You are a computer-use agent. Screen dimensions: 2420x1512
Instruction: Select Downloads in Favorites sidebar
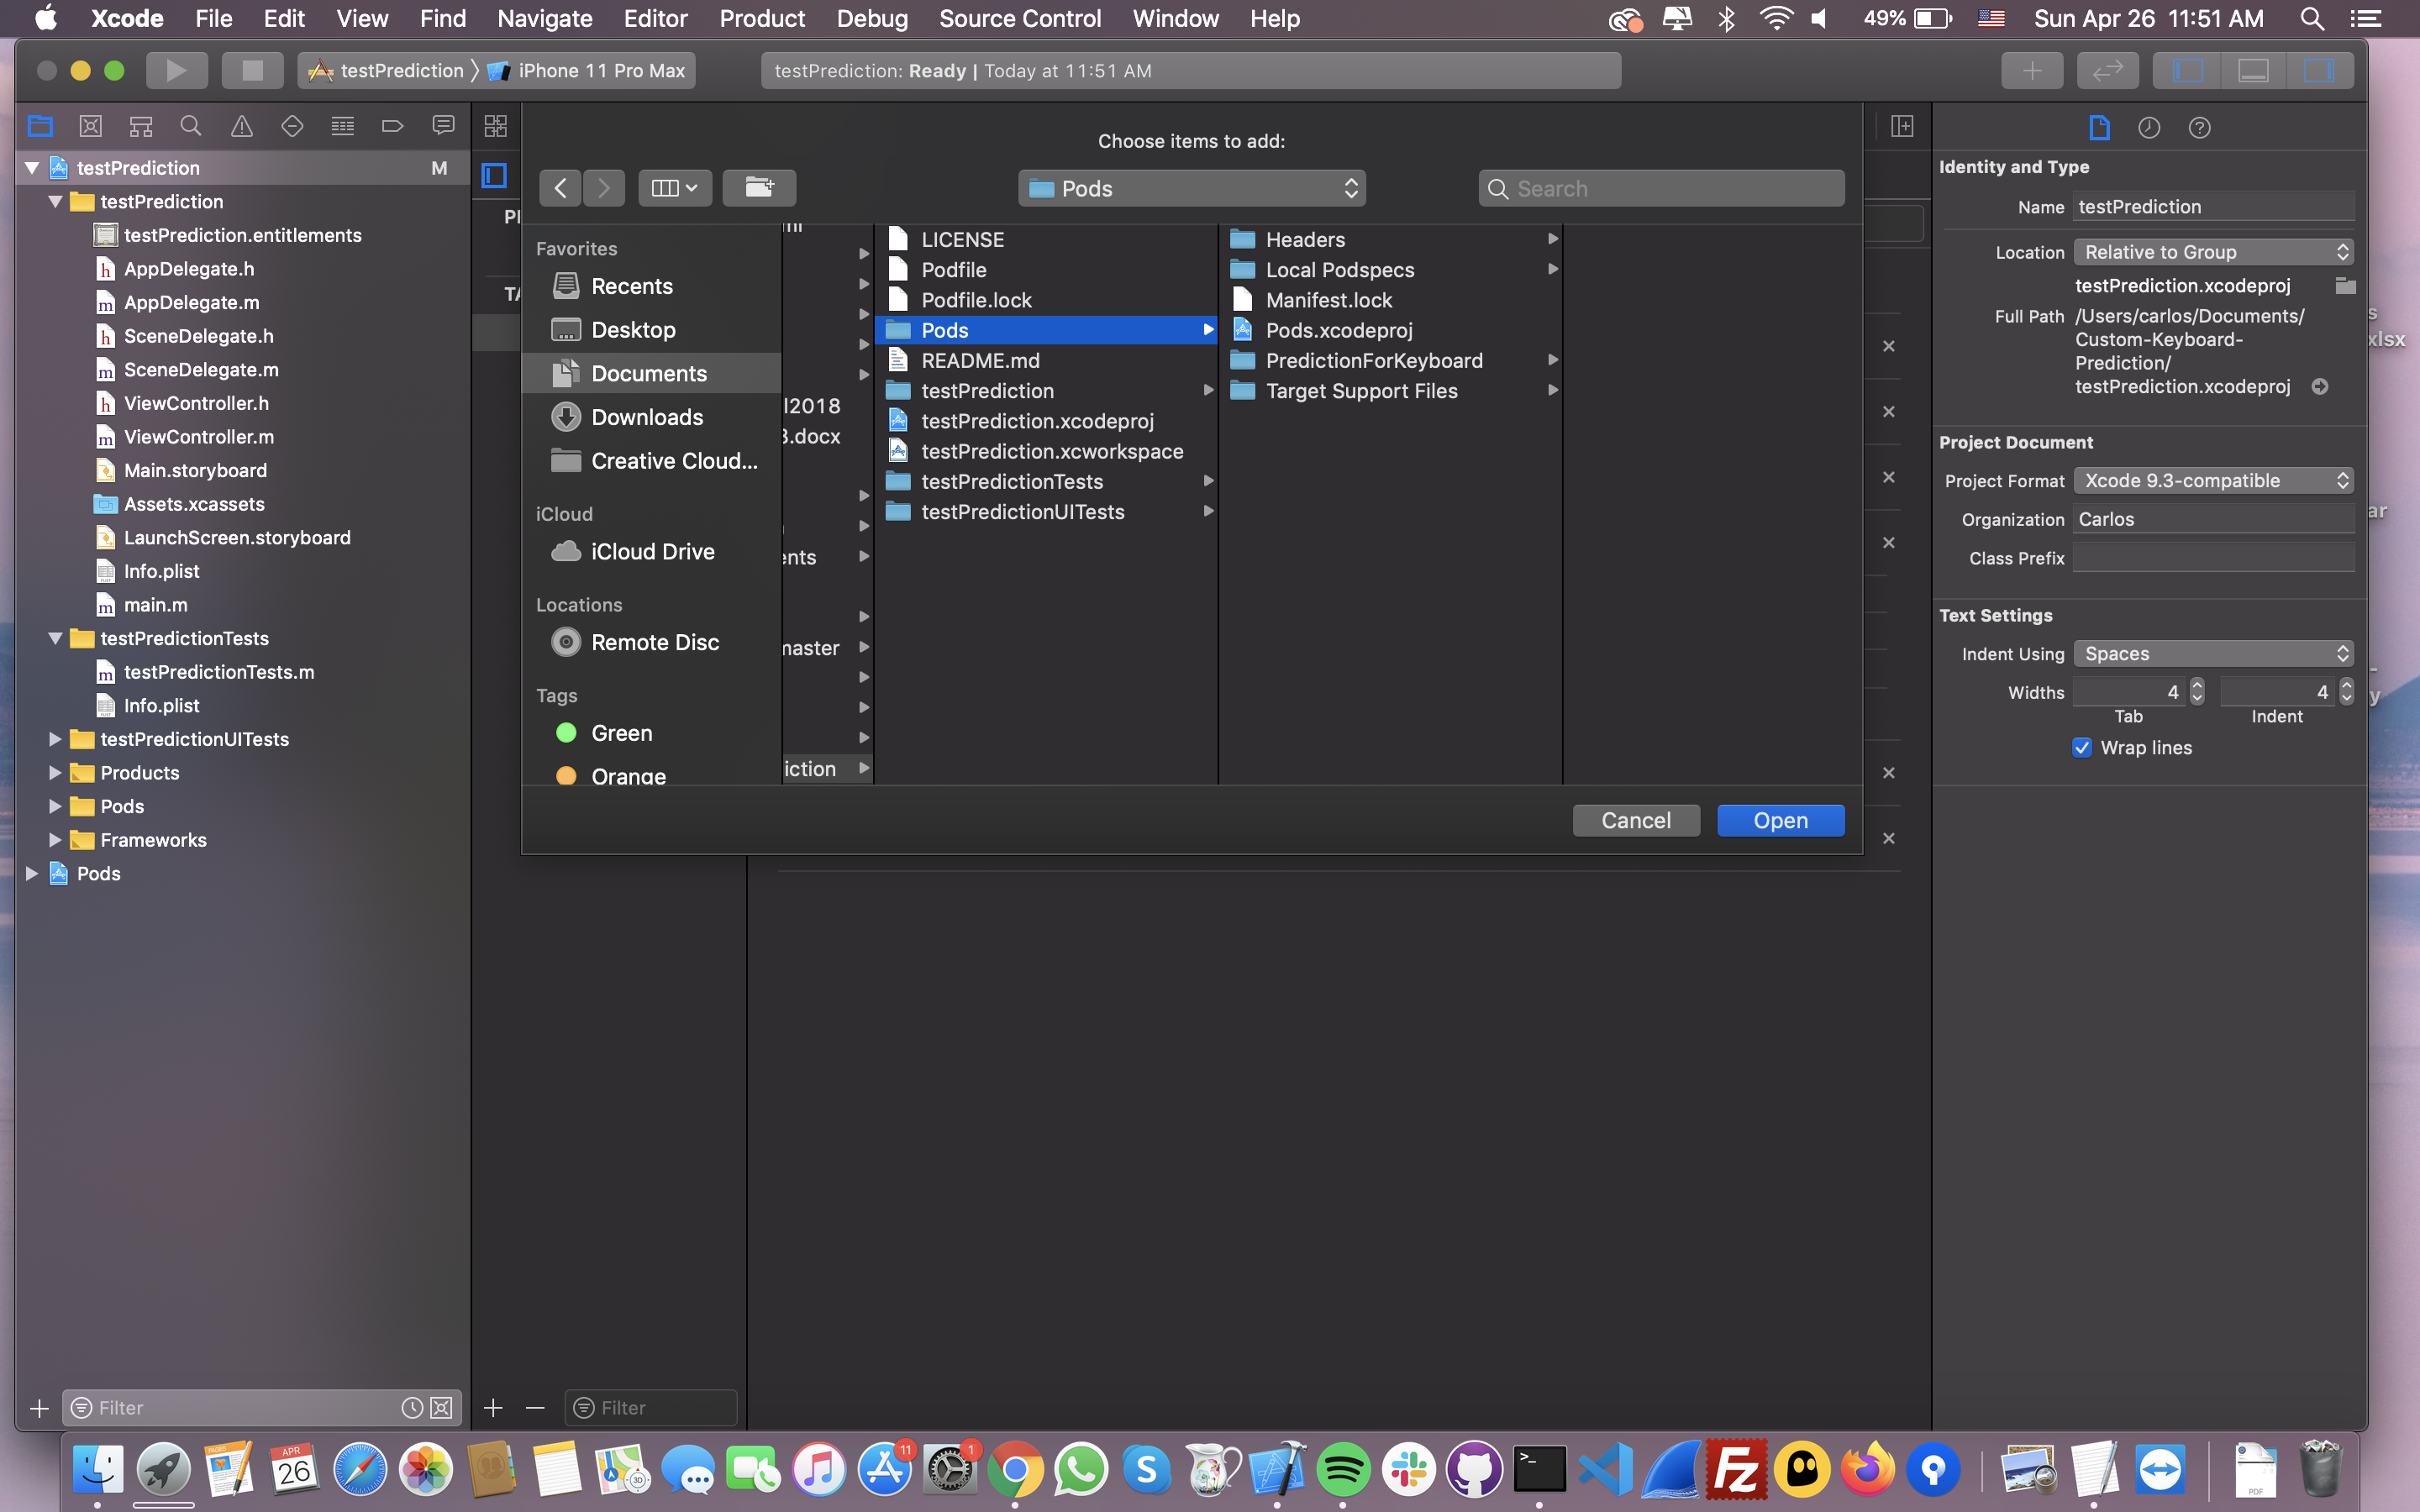pyautogui.click(x=651, y=417)
